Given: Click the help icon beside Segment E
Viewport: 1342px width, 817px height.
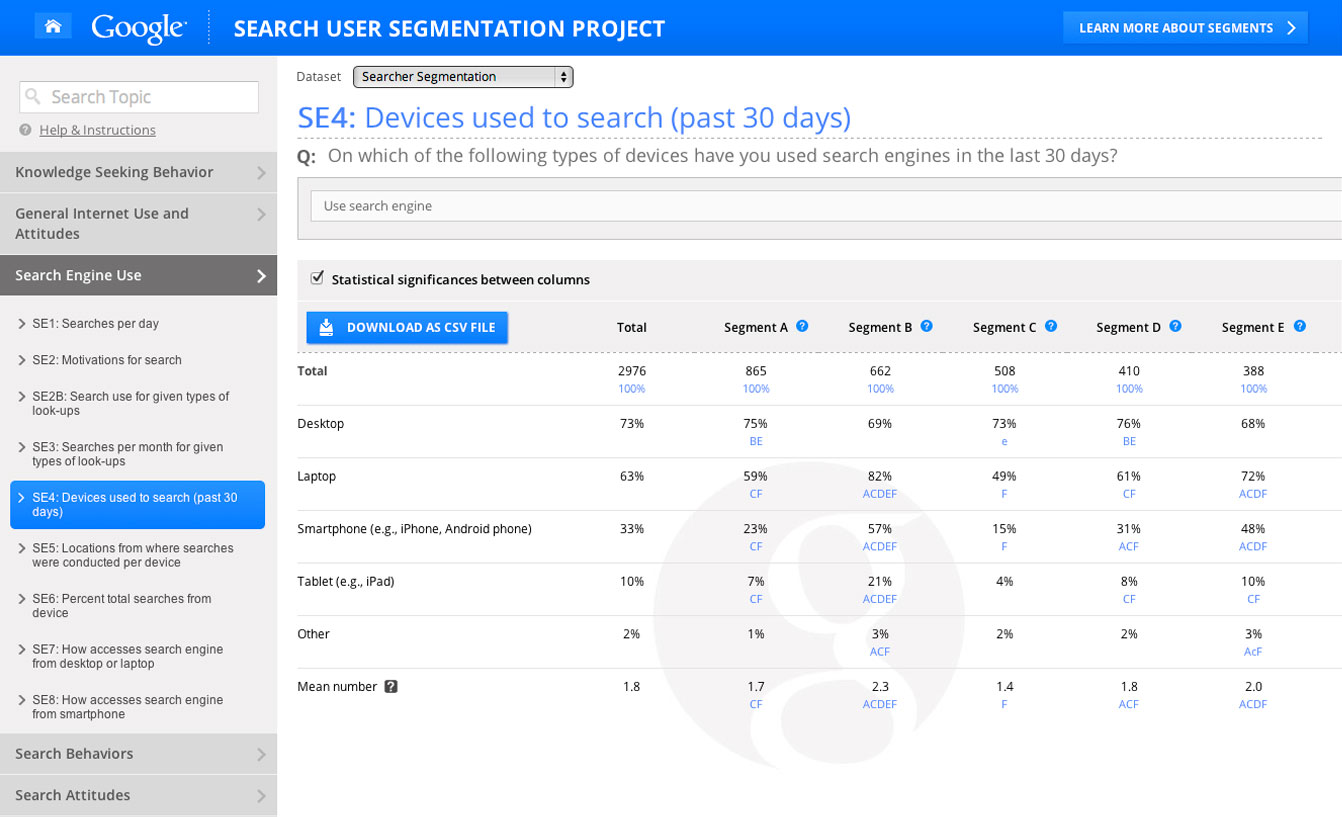Looking at the screenshot, I should (1299, 326).
